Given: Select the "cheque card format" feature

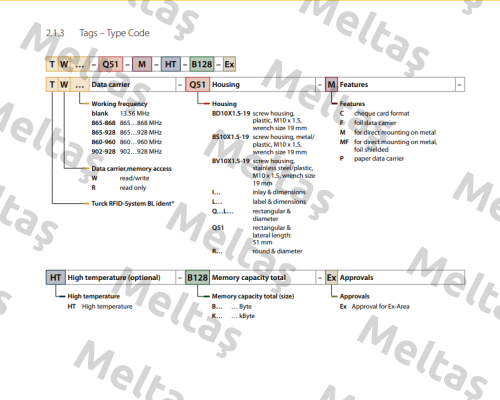Looking at the screenshot, I should 382,113.
